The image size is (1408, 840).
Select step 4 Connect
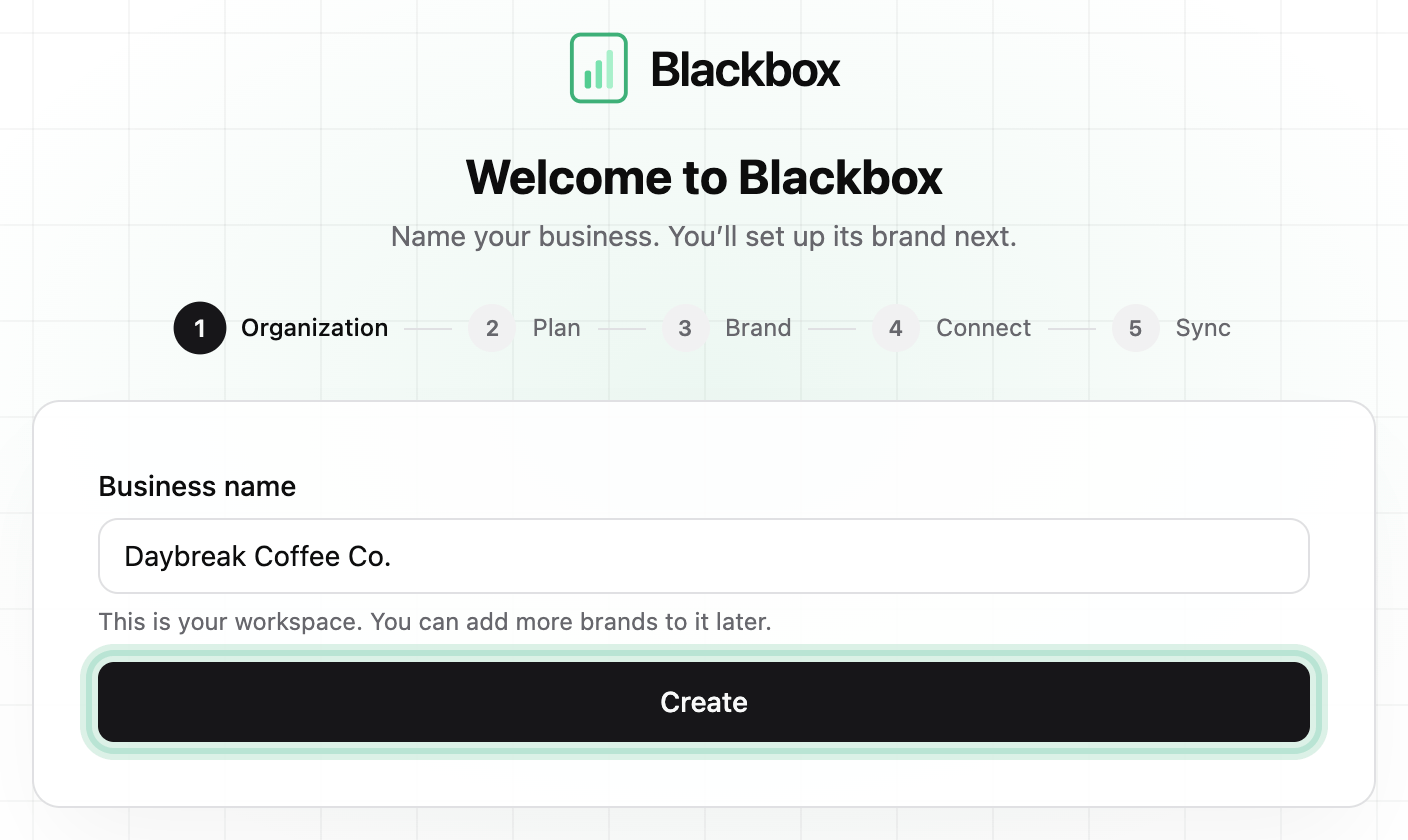click(x=951, y=328)
